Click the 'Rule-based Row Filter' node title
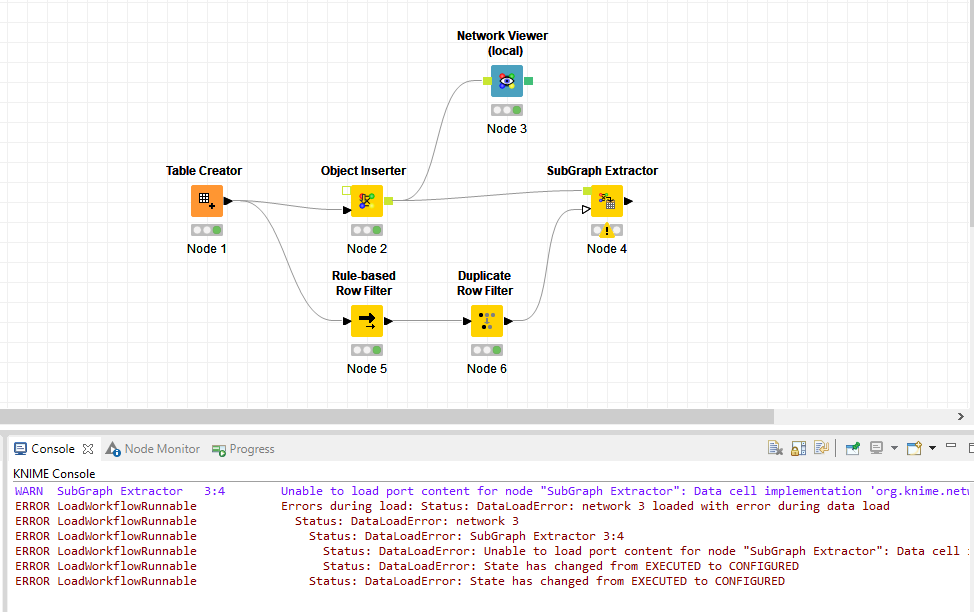 coord(364,283)
